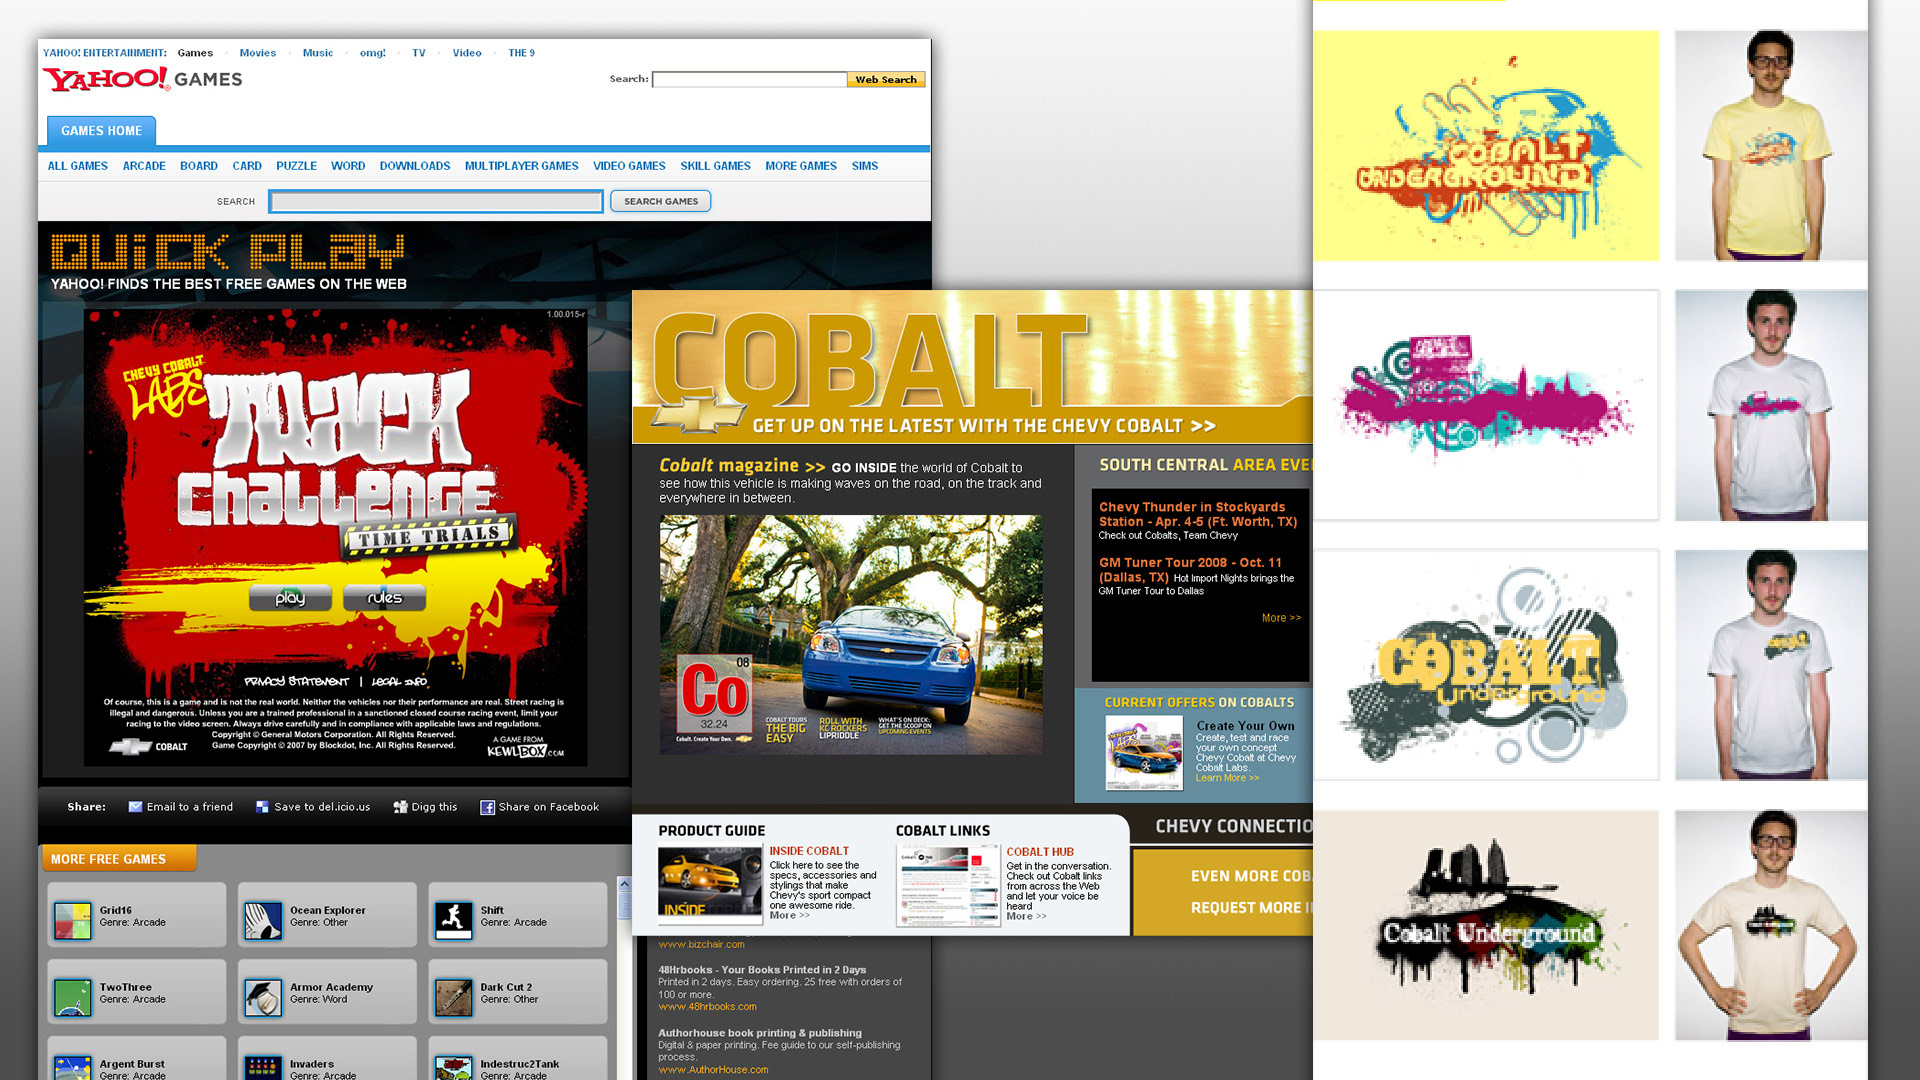This screenshot has height=1080, width=1920.
Task: Click the INSIDE COBALT product guide thumbnail
Action: [x=710, y=884]
